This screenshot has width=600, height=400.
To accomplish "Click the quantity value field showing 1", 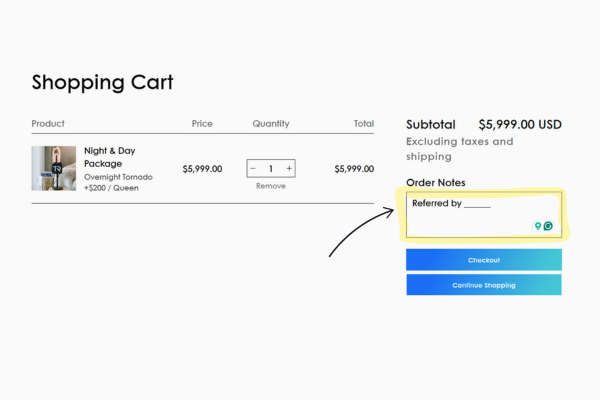I will click(271, 168).
